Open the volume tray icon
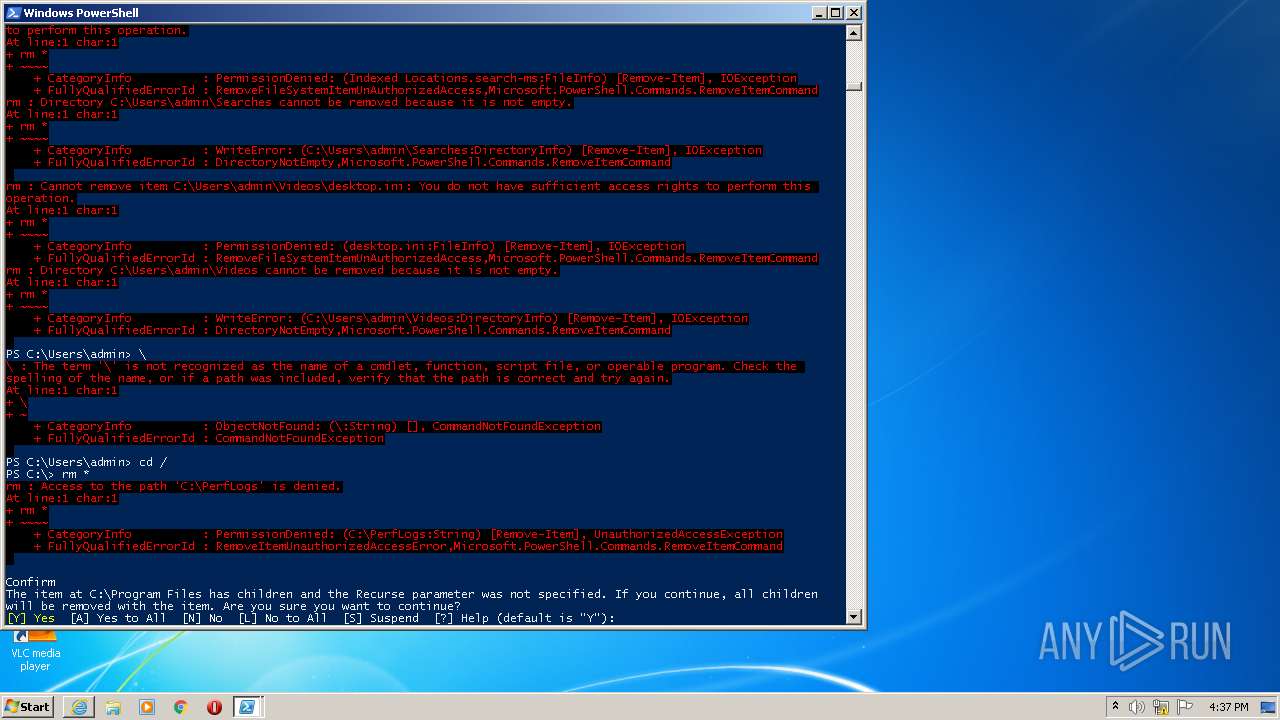Image resolution: width=1280 pixels, height=720 pixels. click(x=1137, y=707)
